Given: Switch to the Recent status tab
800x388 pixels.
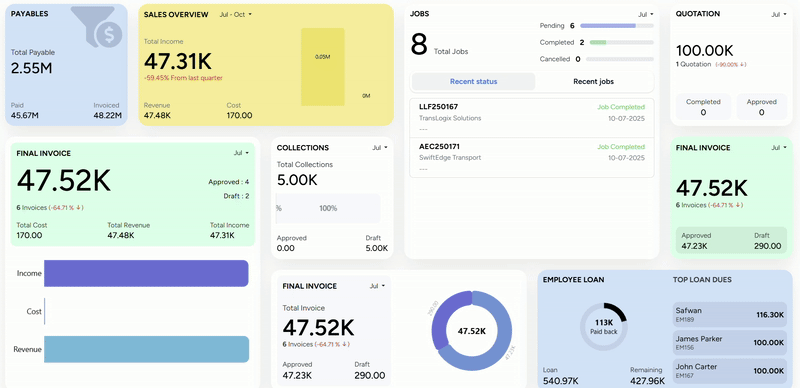Looking at the screenshot, I should [x=473, y=82].
